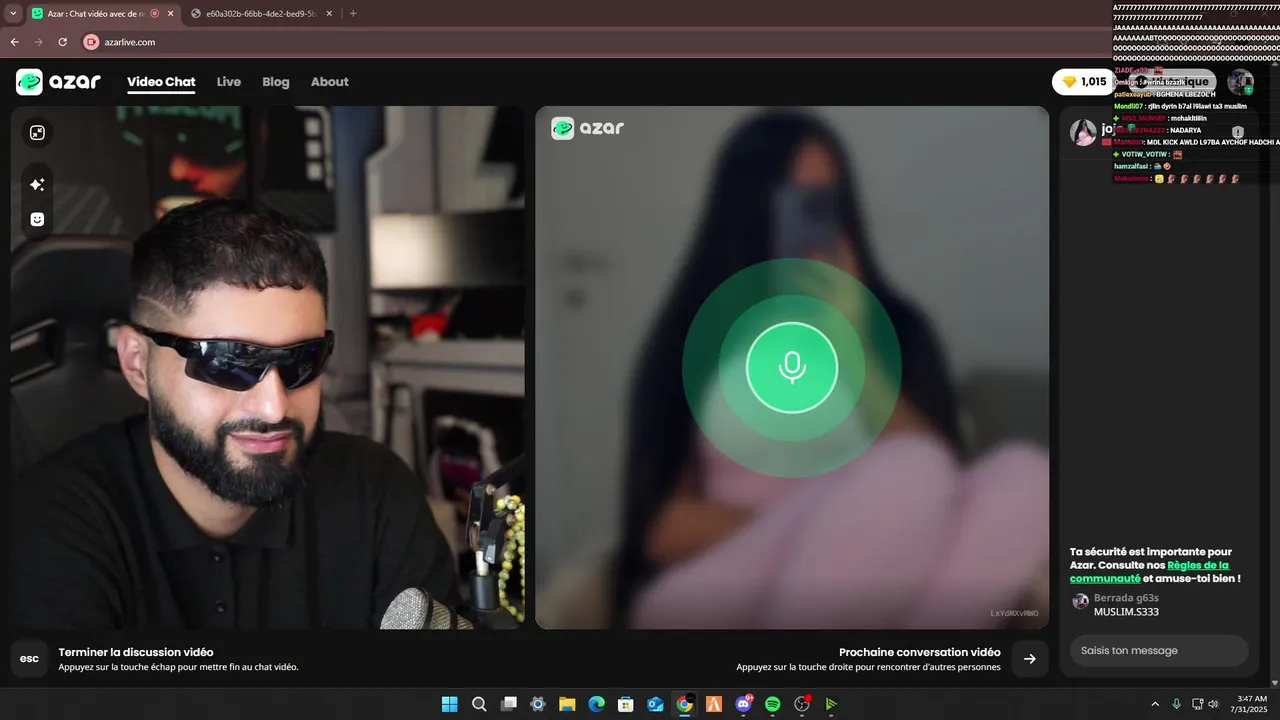Launch Microsoft Edge from the taskbar

pyautogui.click(x=597, y=704)
